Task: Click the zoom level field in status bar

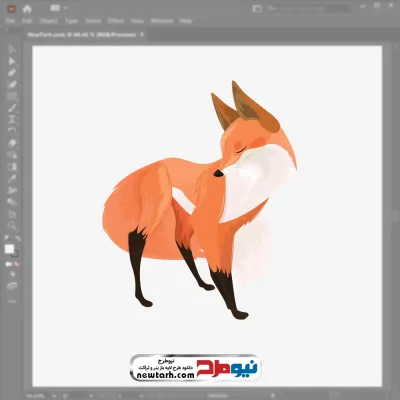Action: [36, 396]
